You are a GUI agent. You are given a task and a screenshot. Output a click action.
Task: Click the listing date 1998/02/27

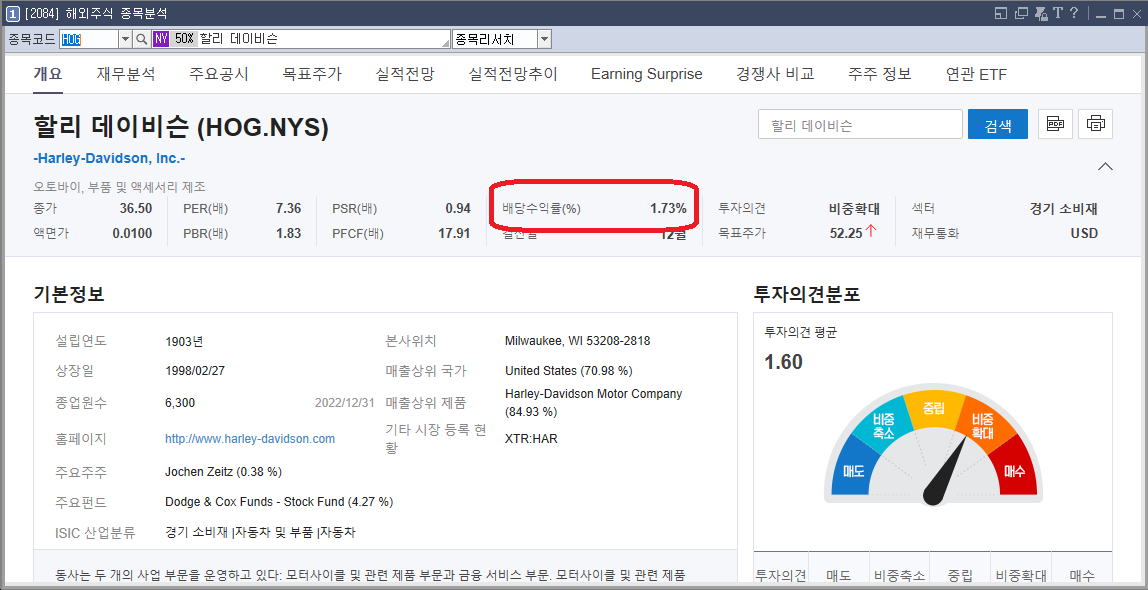click(x=195, y=370)
